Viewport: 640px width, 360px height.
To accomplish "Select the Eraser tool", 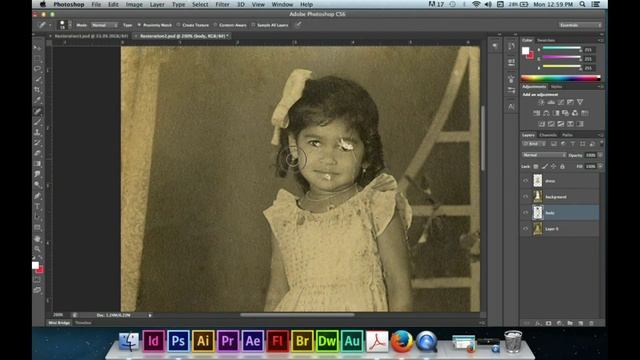I will pyautogui.click(x=38, y=153).
